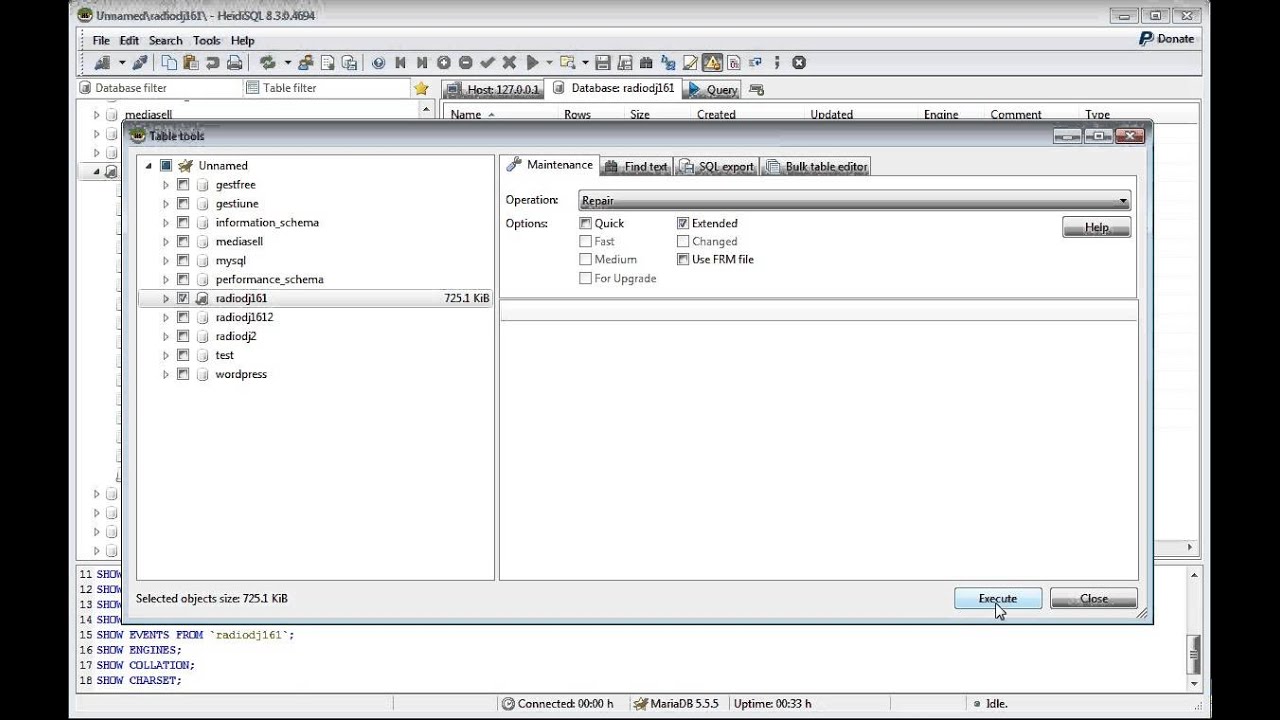Click the Save icon in toolbar
Screen dimensions: 1280x720
click(x=603, y=63)
